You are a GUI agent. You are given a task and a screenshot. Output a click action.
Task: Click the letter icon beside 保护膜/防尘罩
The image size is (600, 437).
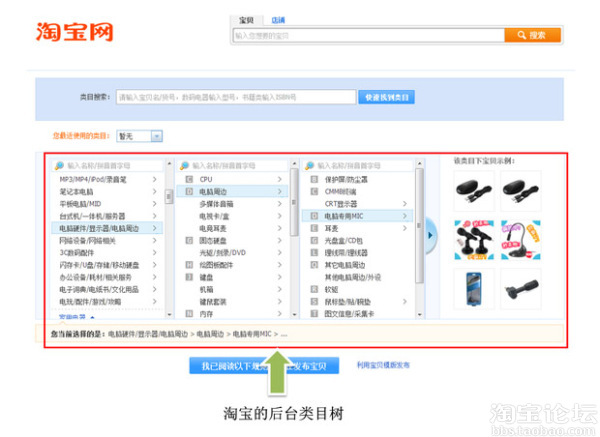point(314,179)
